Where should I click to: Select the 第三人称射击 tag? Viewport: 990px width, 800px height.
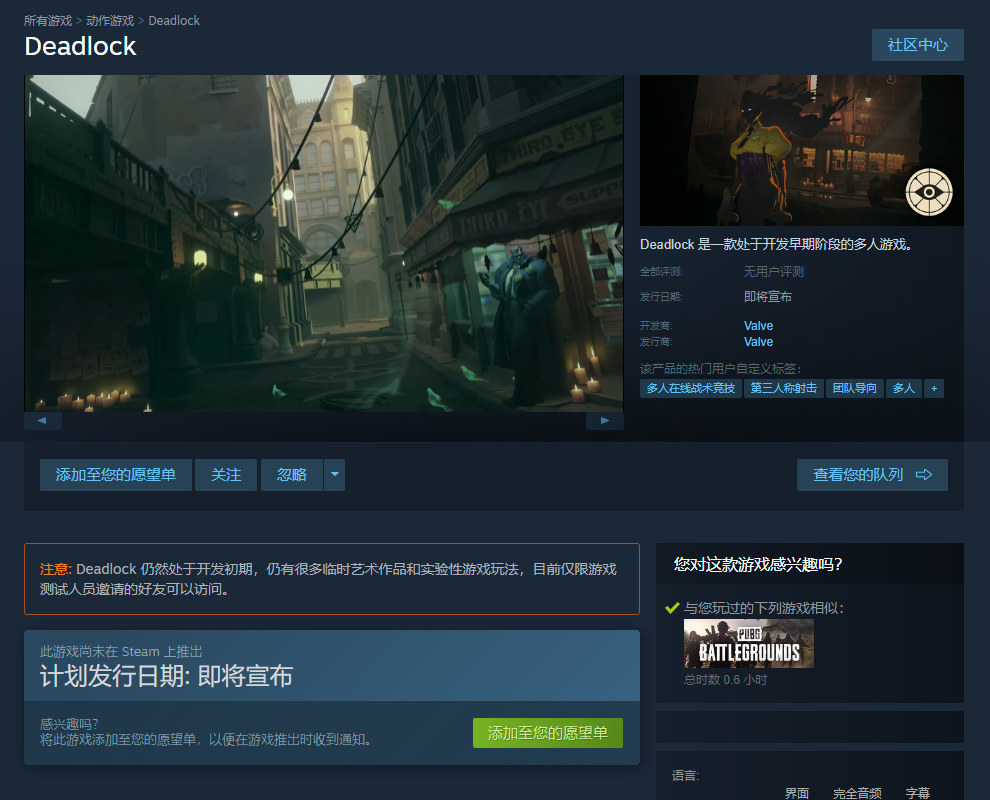pos(784,388)
